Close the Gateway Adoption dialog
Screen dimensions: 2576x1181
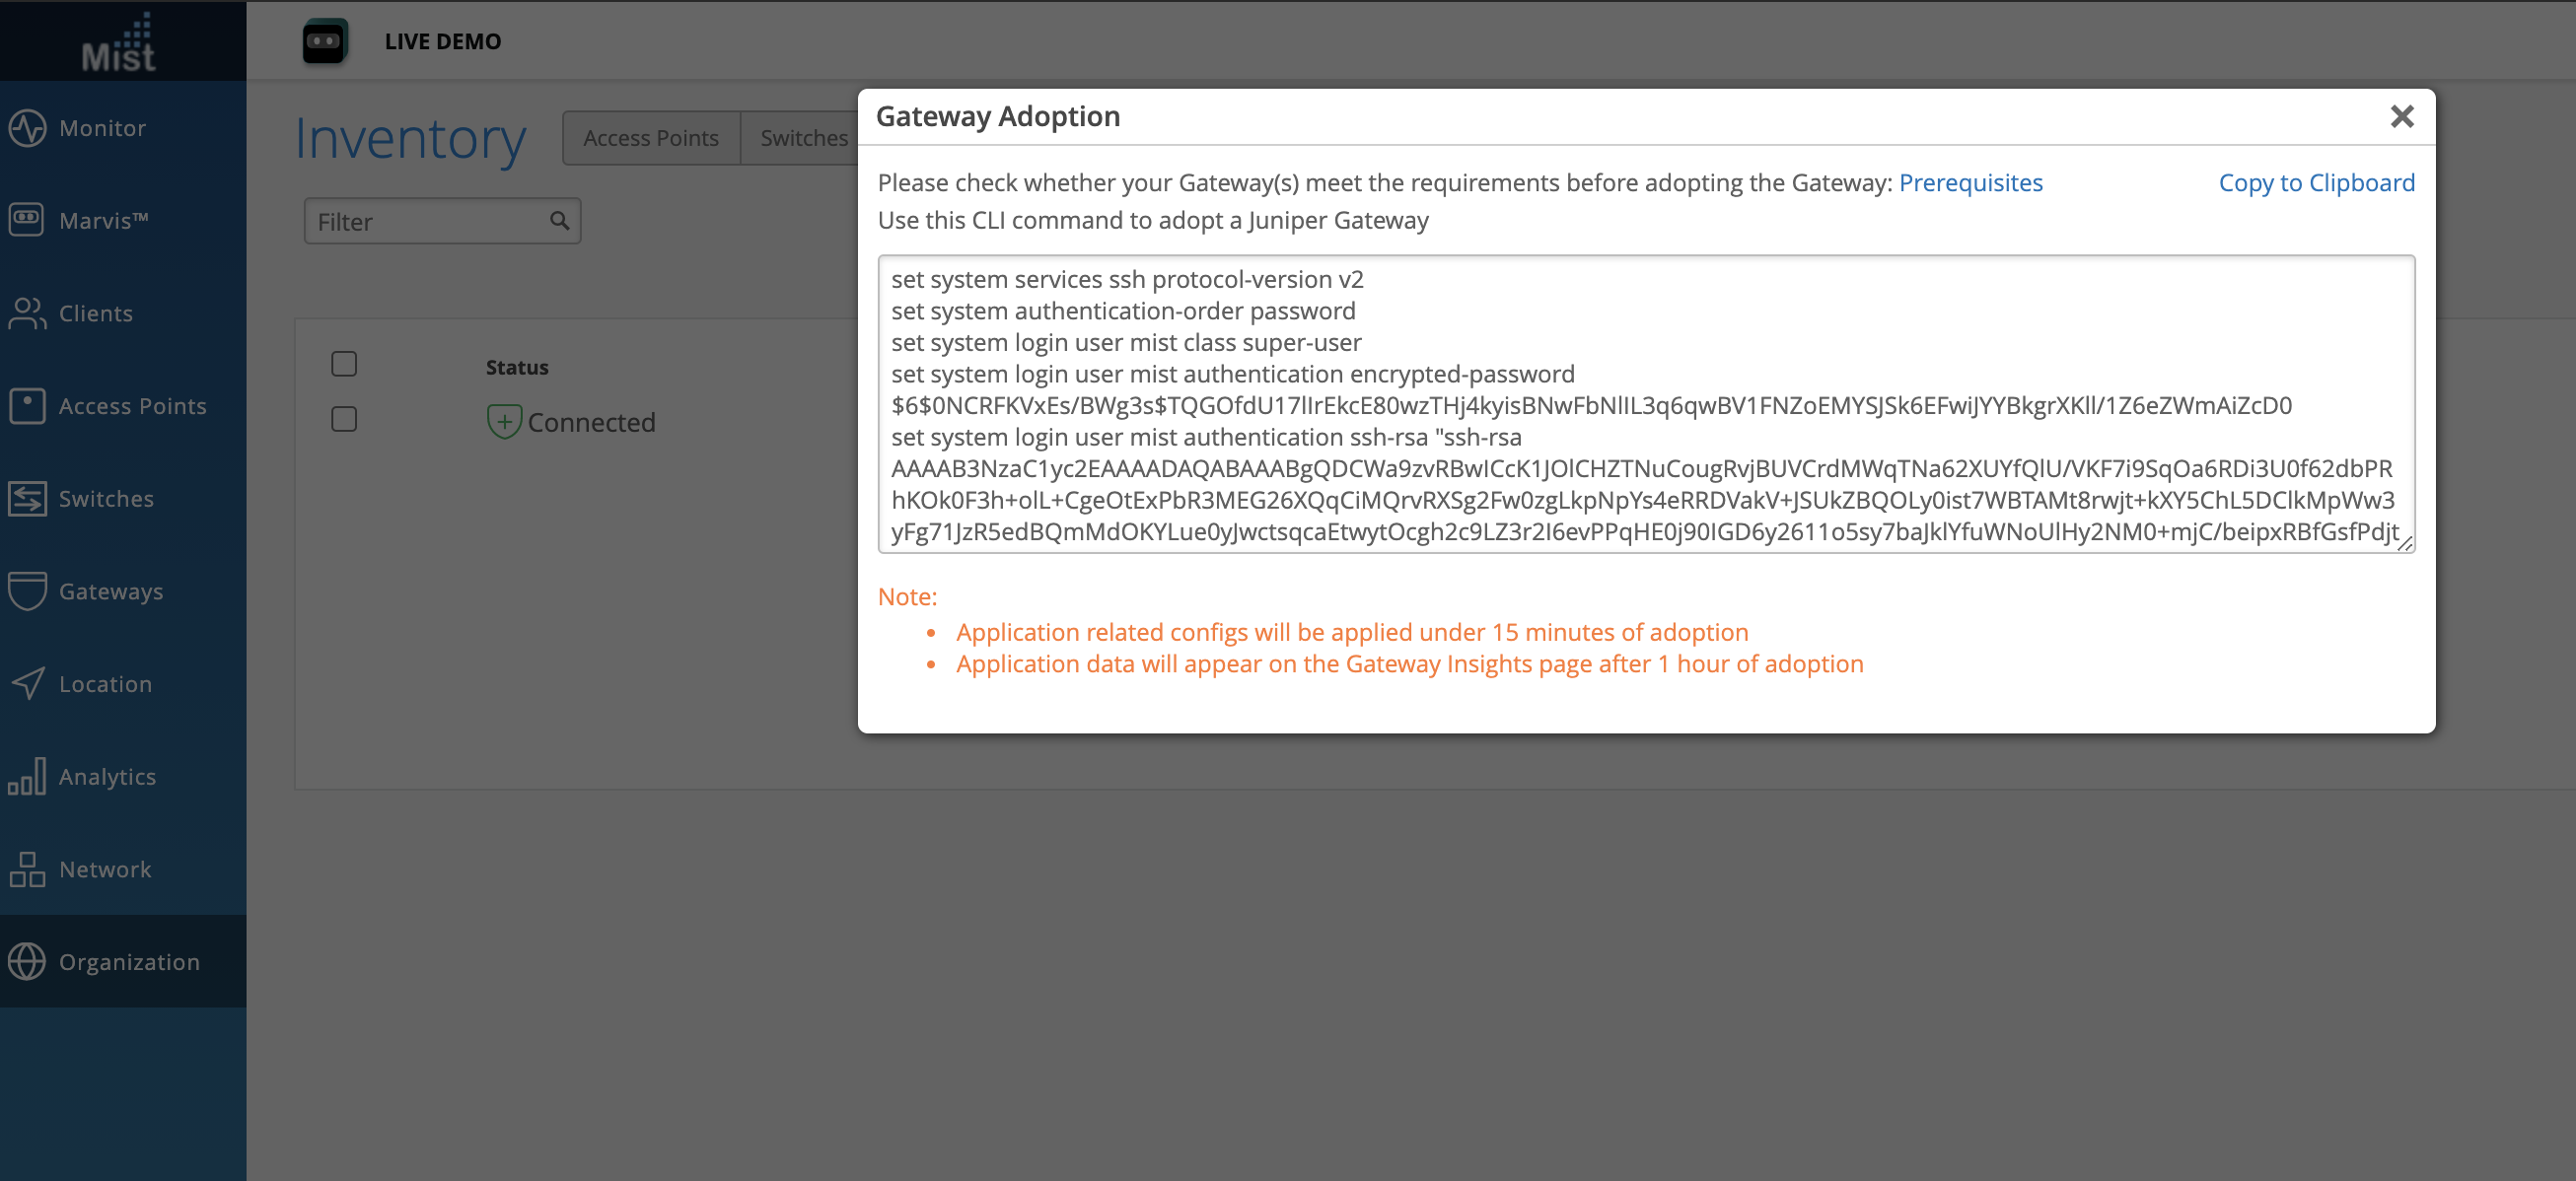pyautogui.click(x=2401, y=117)
